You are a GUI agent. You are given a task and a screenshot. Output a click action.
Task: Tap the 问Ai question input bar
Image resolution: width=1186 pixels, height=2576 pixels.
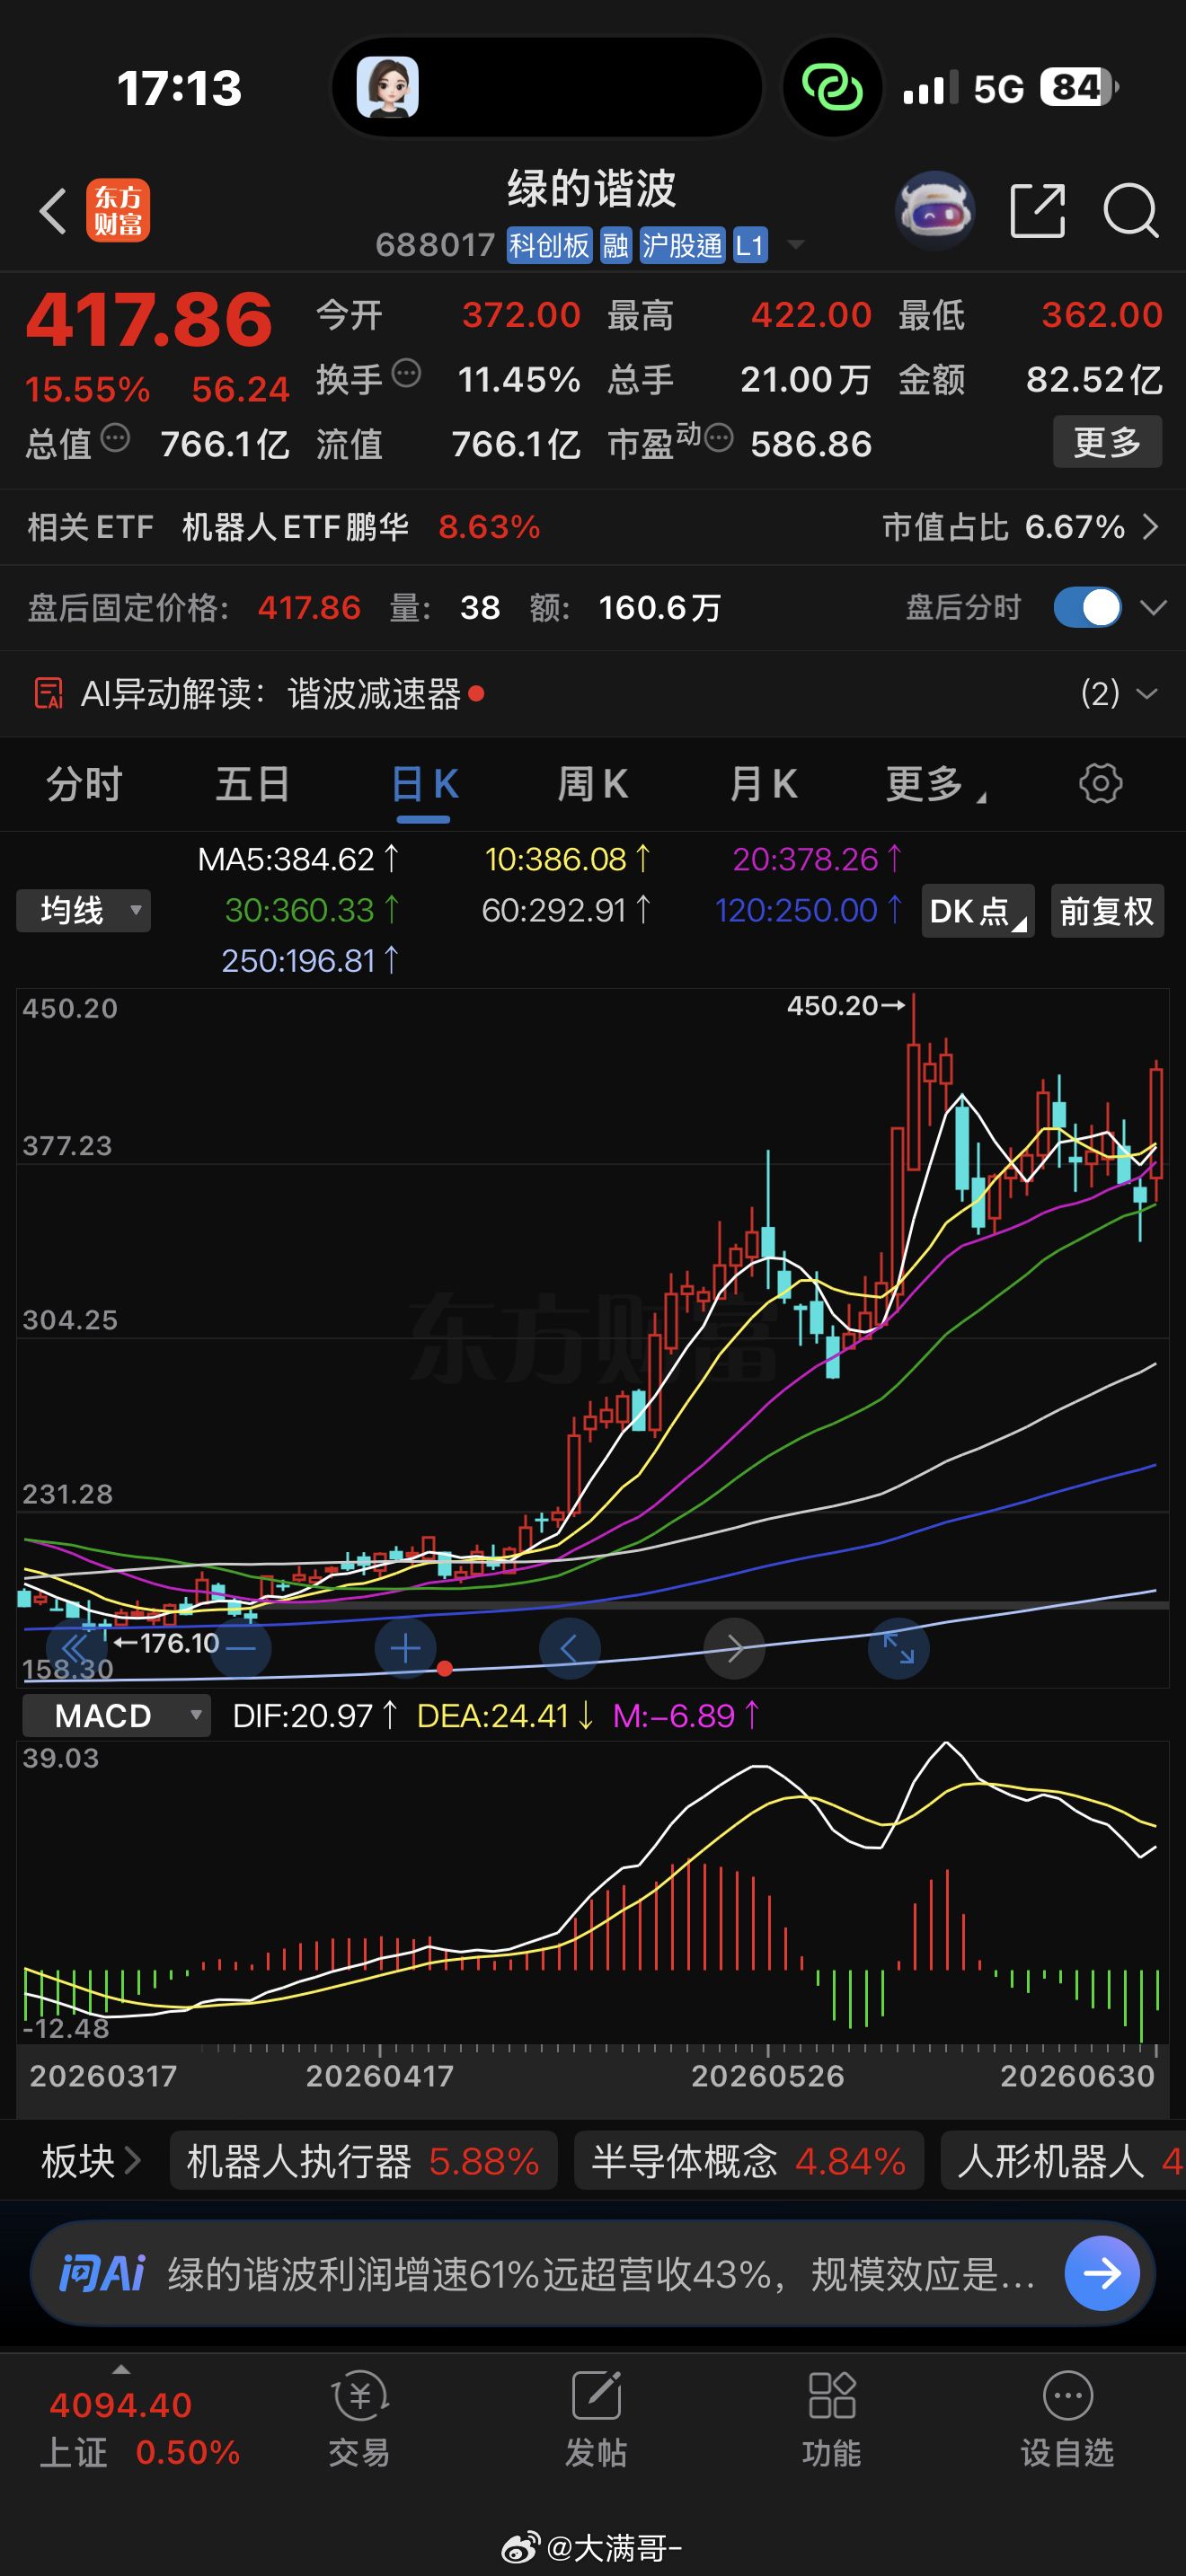(593, 2273)
